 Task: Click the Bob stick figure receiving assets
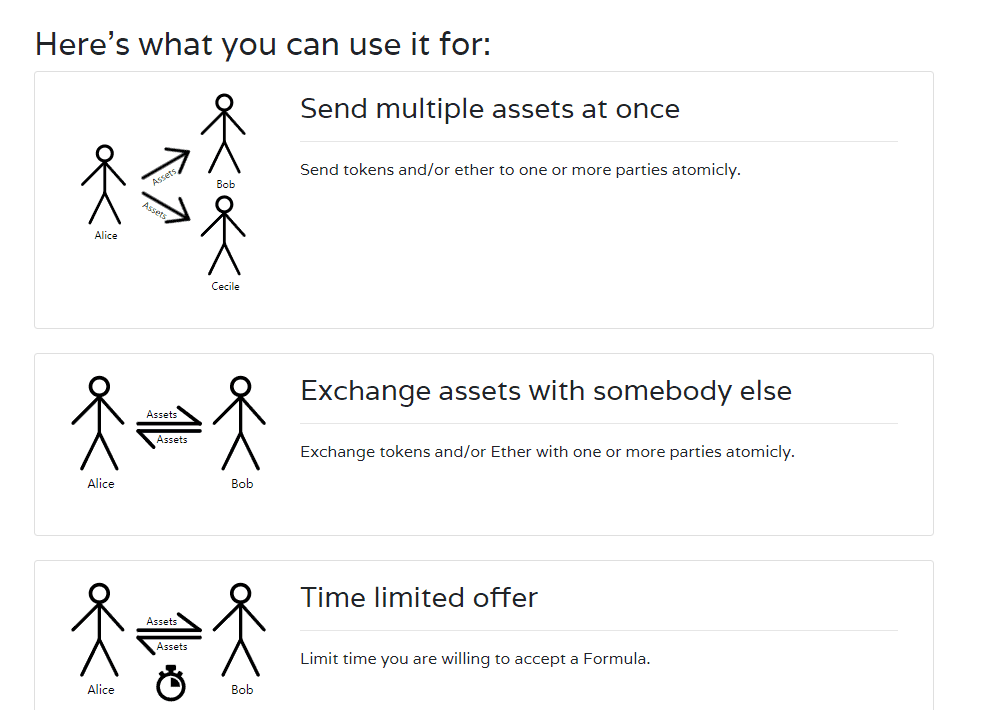(x=224, y=133)
